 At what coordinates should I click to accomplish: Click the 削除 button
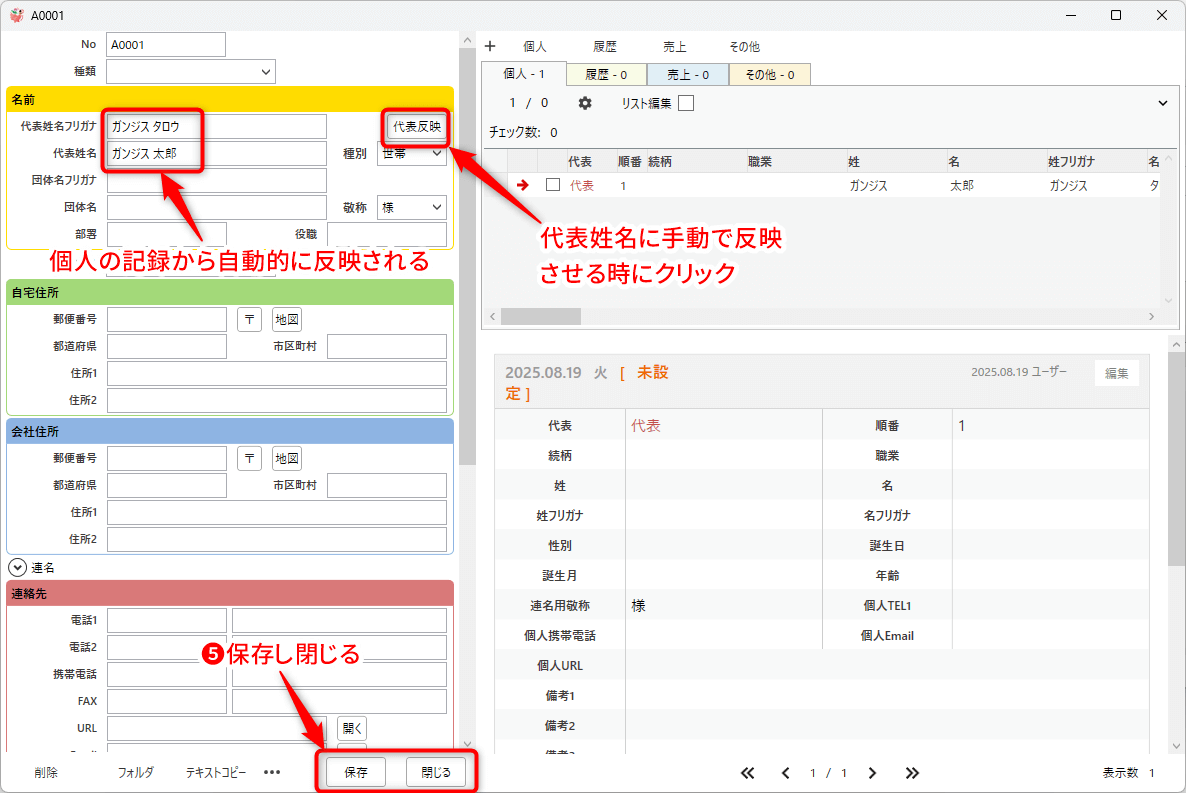click(x=46, y=773)
